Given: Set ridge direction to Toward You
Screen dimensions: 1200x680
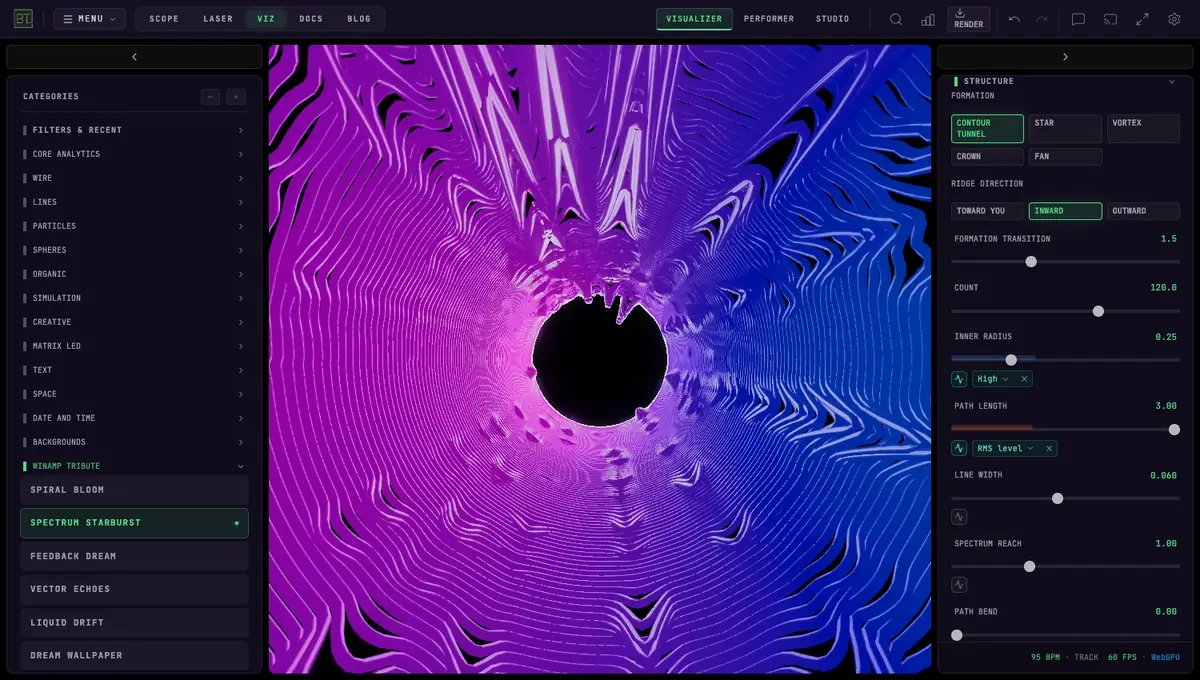Looking at the screenshot, I should tap(987, 211).
